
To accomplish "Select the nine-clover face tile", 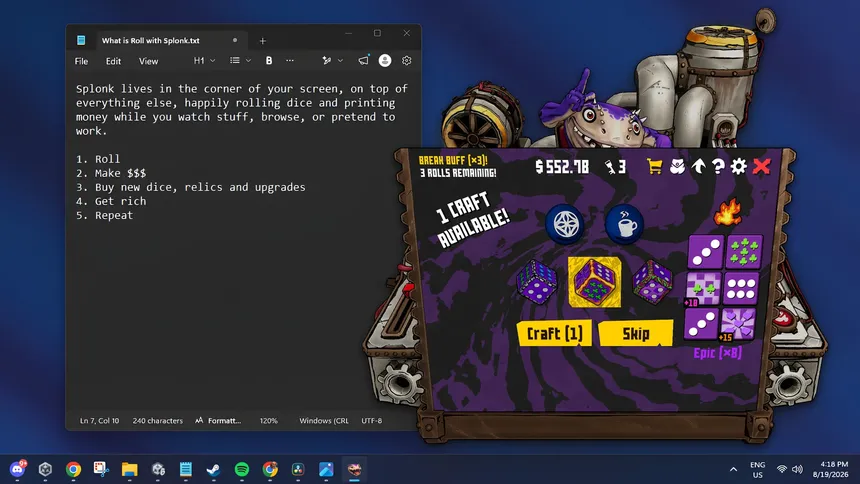I will pyautogui.click(x=744, y=251).
